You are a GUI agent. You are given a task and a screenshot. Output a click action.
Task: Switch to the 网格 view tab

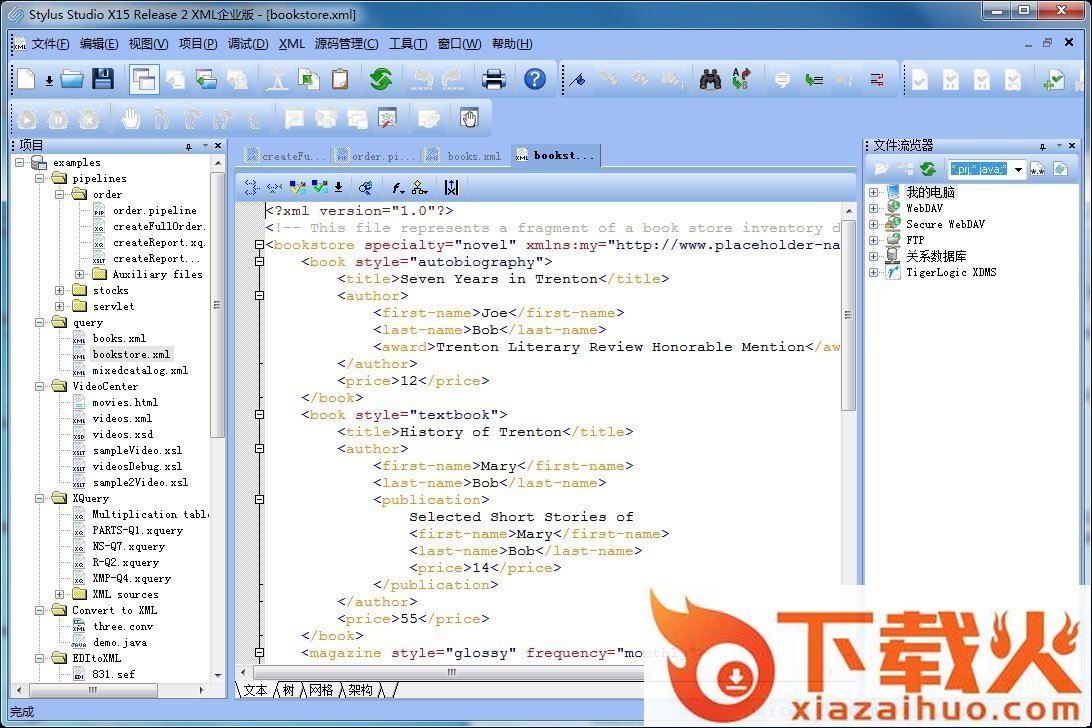(321, 690)
